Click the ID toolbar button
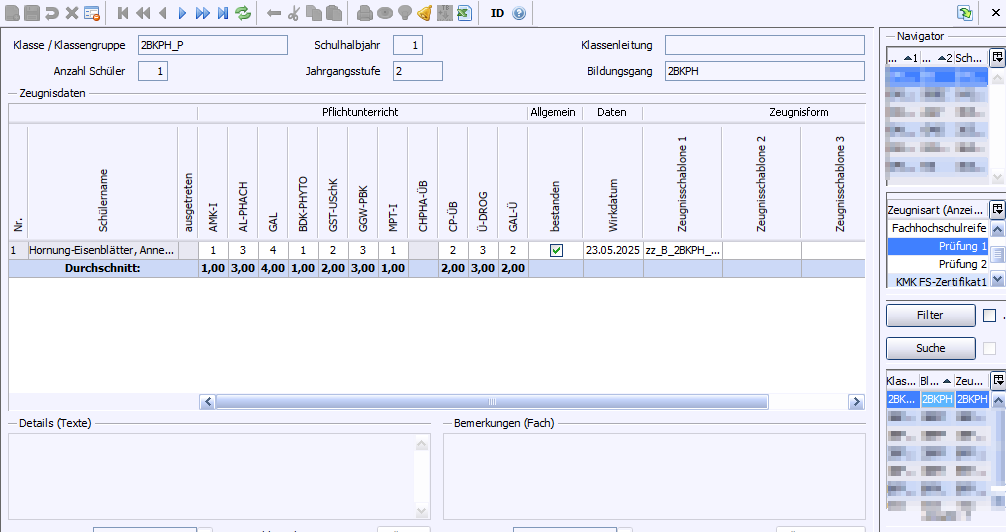Image resolution: width=1006 pixels, height=532 pixels. [497, 13]
